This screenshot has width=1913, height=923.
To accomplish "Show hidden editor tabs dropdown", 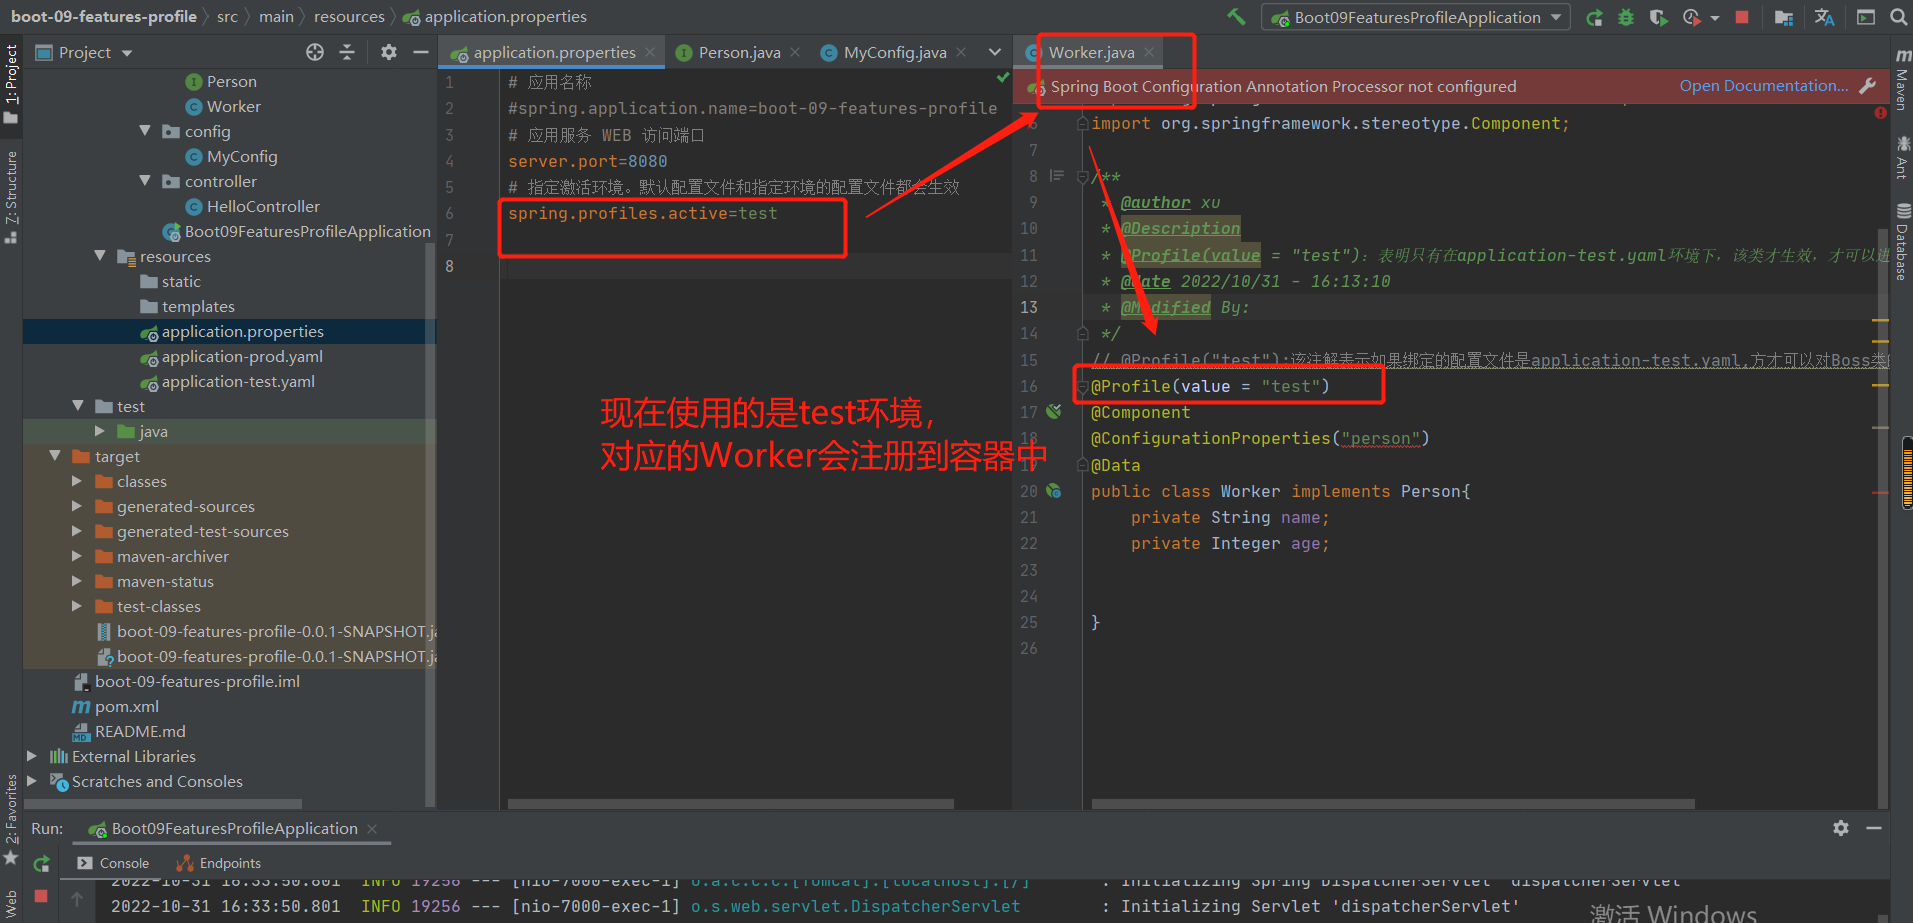I will click(994, 52).
